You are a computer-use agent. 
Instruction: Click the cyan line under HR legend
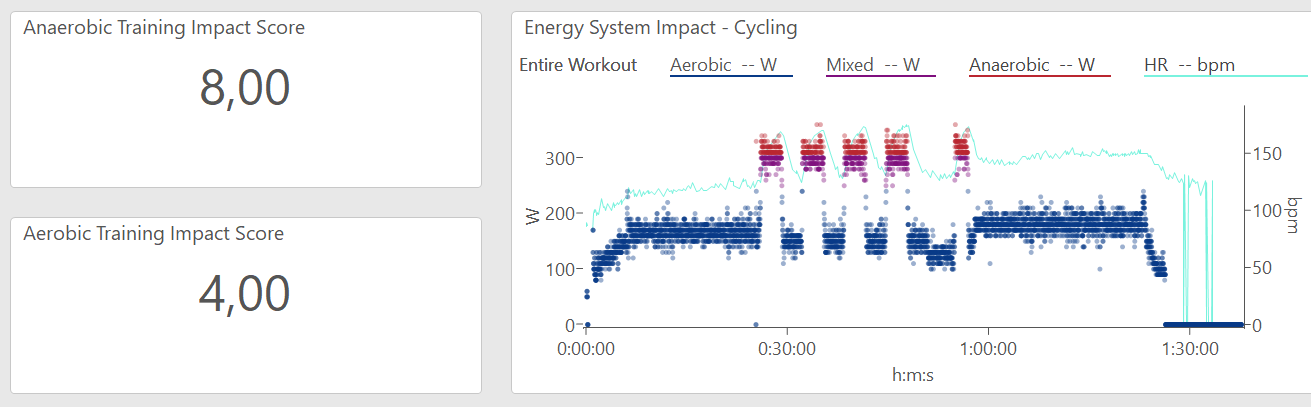point(1226,76)
